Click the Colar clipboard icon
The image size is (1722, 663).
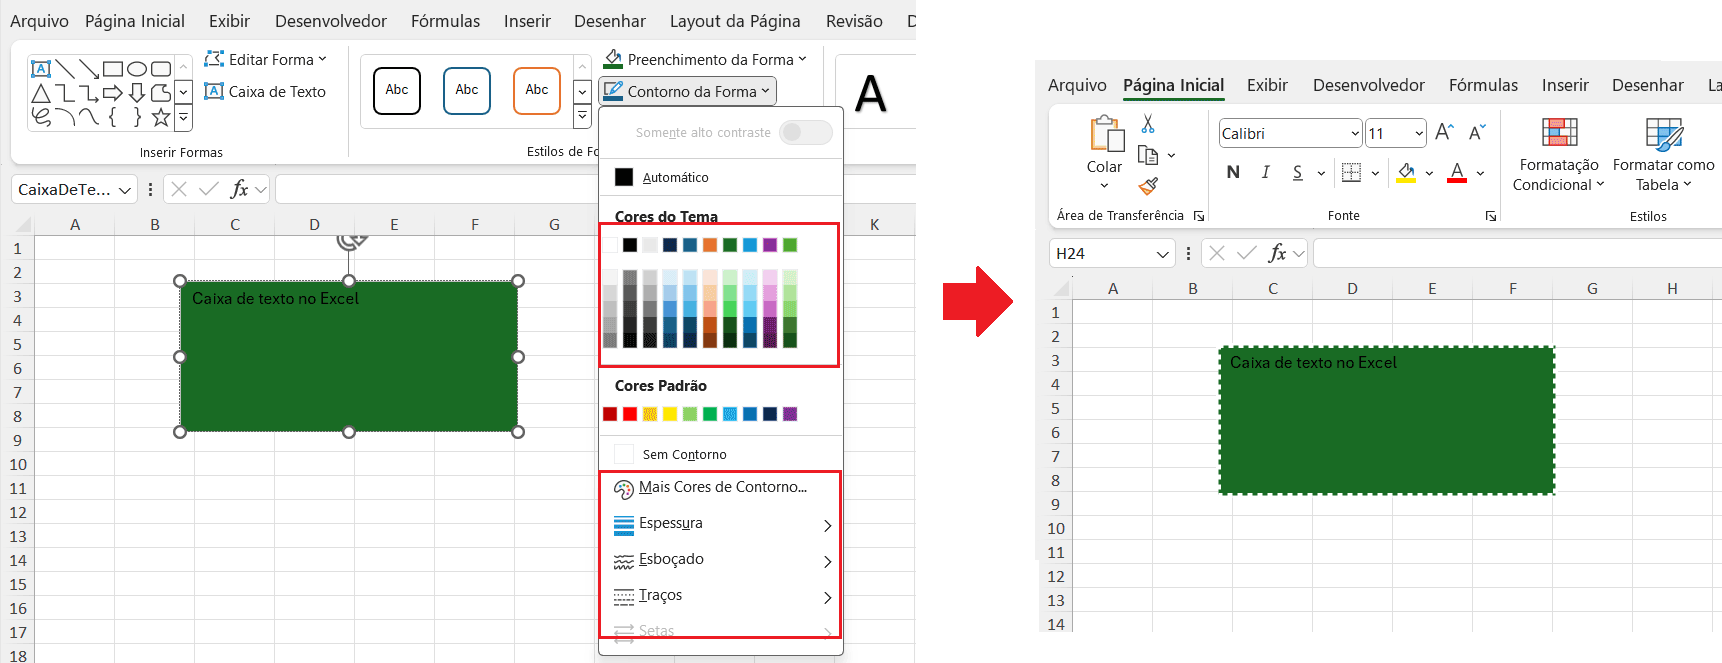tap(1106, 134)
